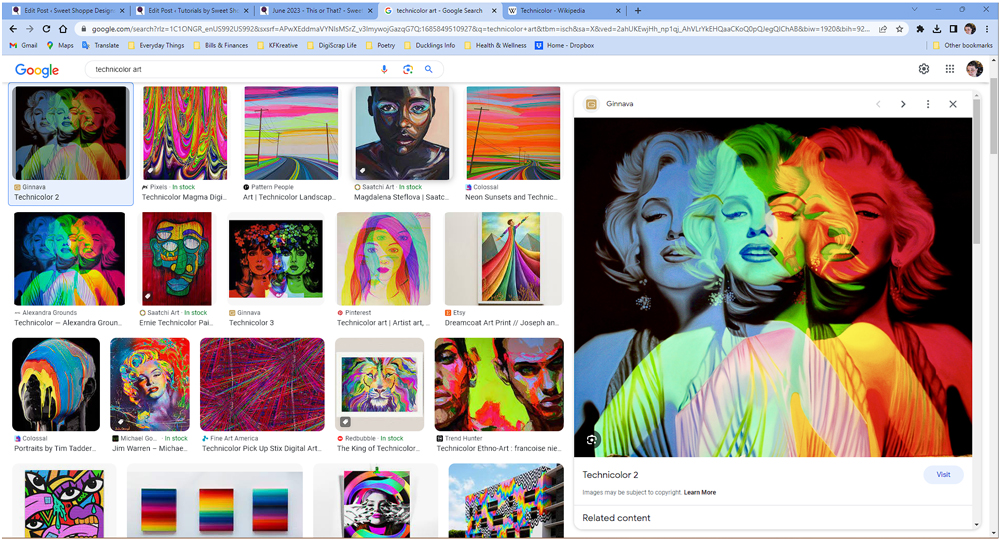The image size is (1000, 540).
Task: Start voice search with the microphone icon
Action: (384, 69)
